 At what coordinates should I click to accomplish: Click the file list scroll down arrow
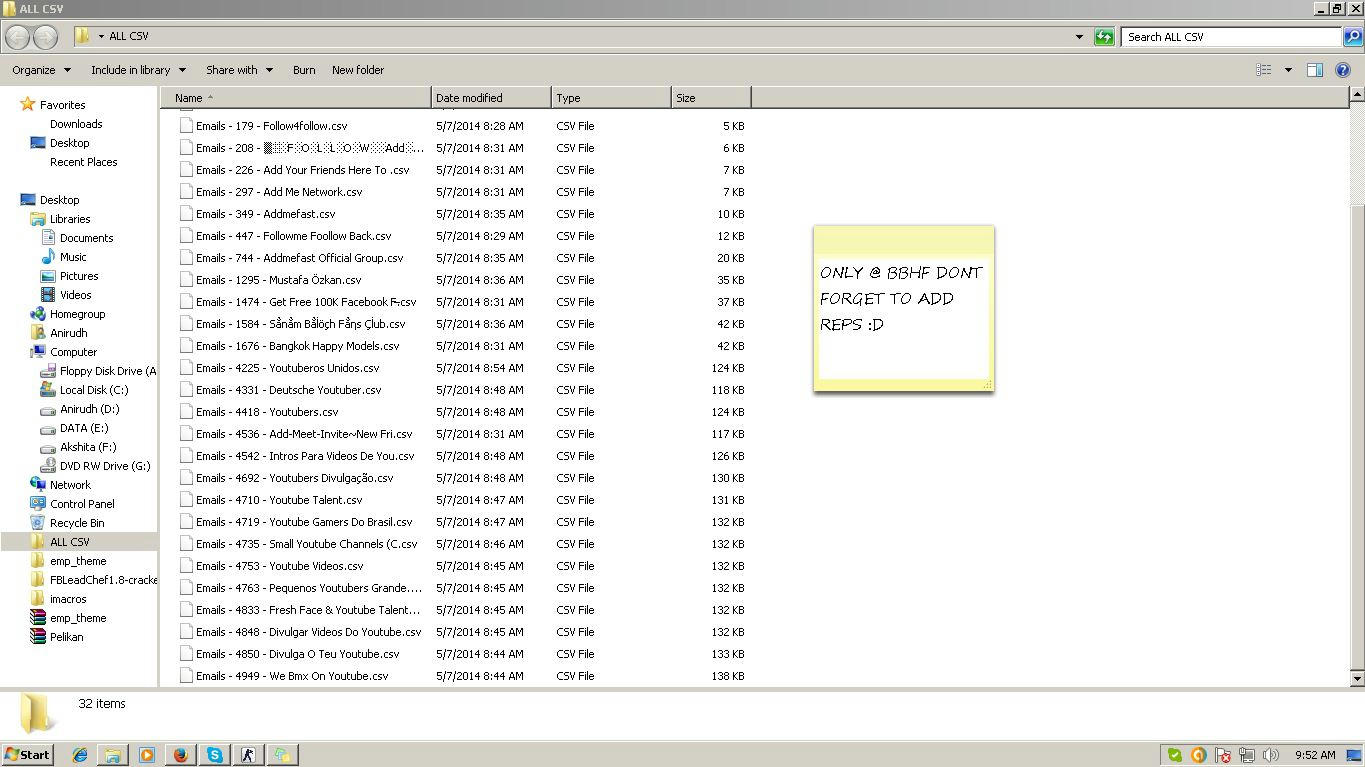(x=1357, y=679)
